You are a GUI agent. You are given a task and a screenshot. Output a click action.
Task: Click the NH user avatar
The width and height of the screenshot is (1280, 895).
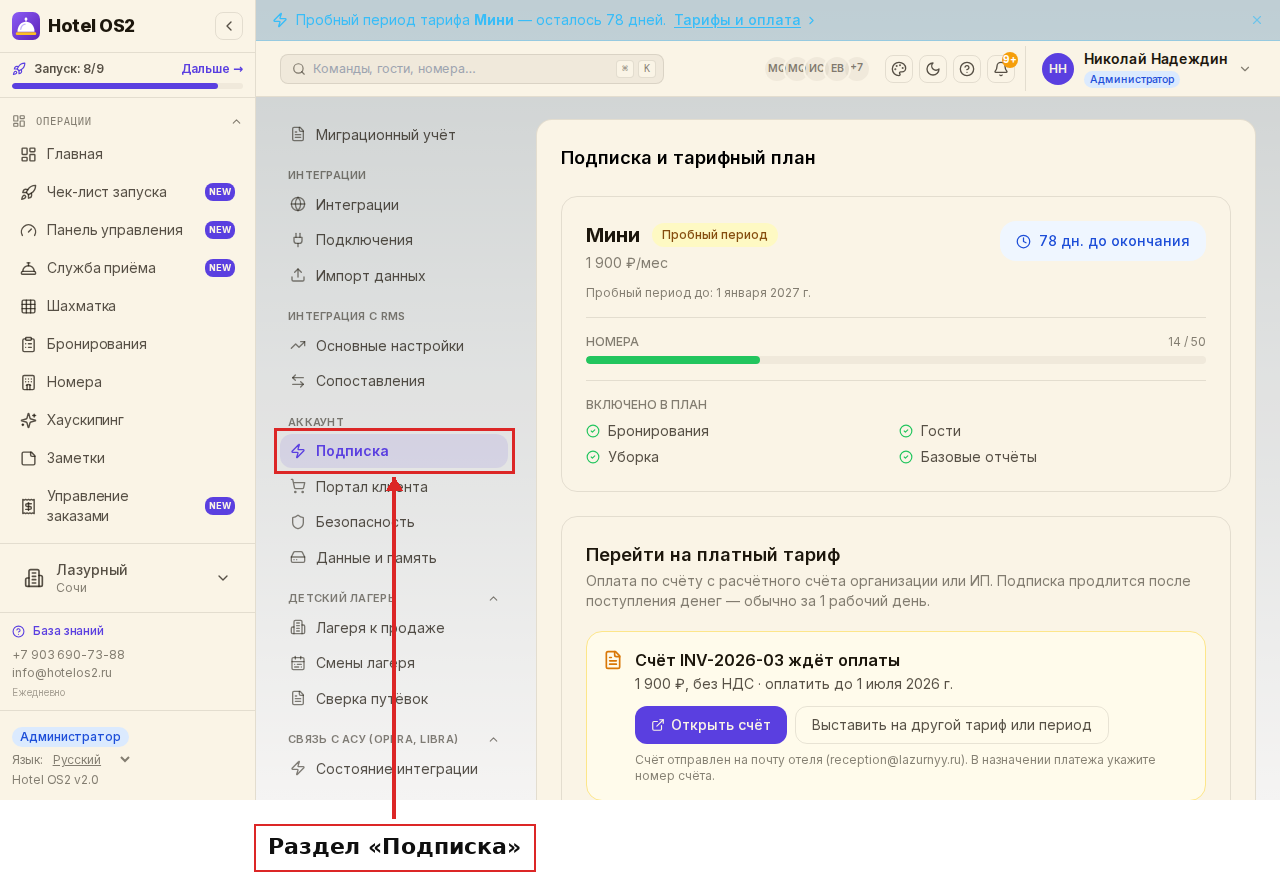pyautogui.click(x=1058, y=69)
